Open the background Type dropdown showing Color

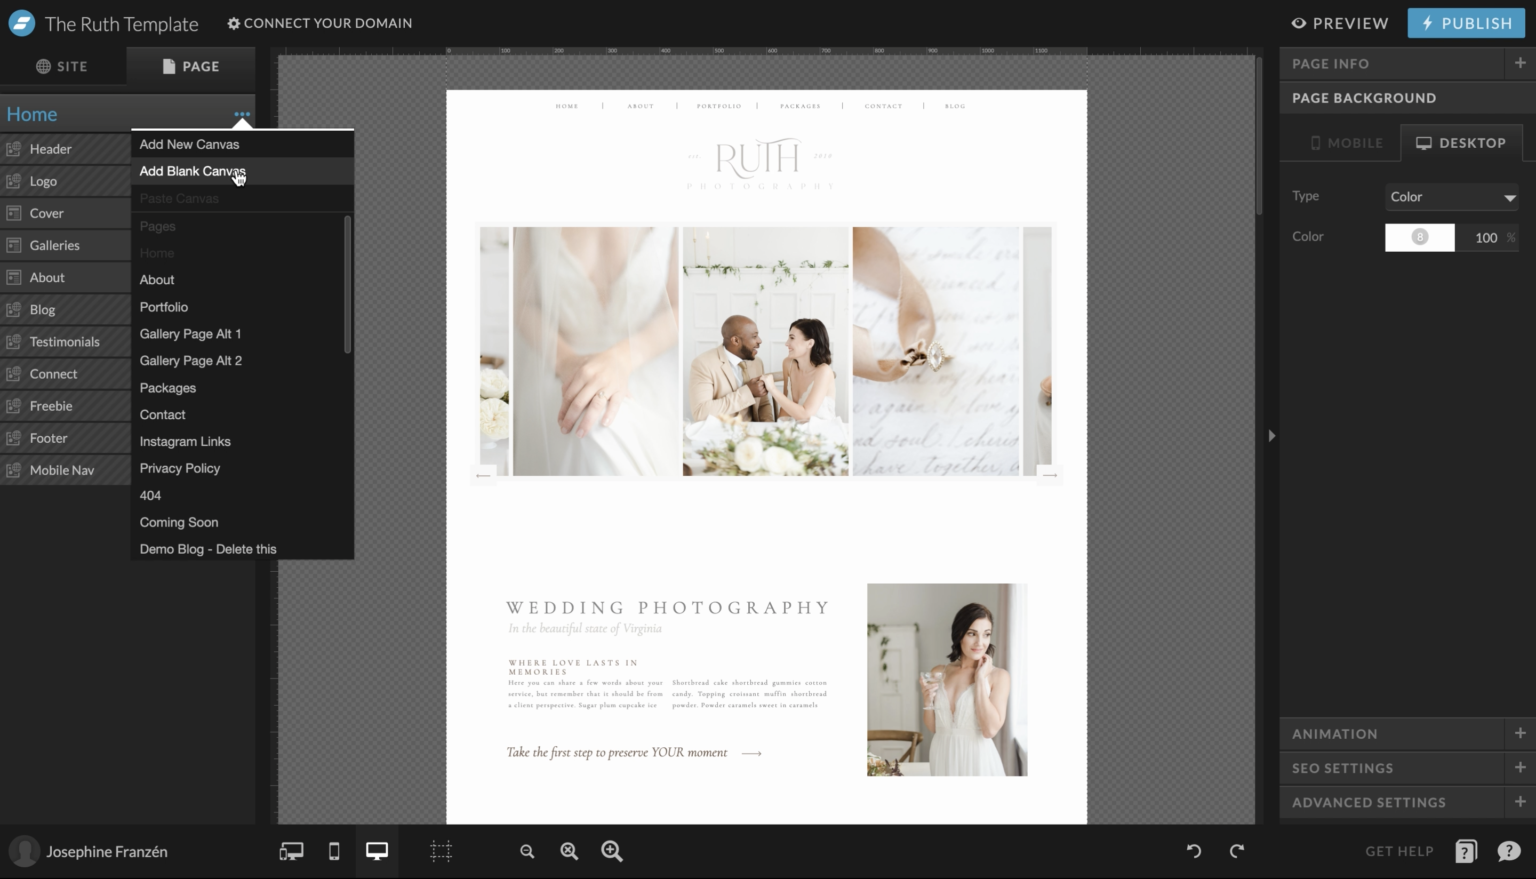coord(1451,196)
